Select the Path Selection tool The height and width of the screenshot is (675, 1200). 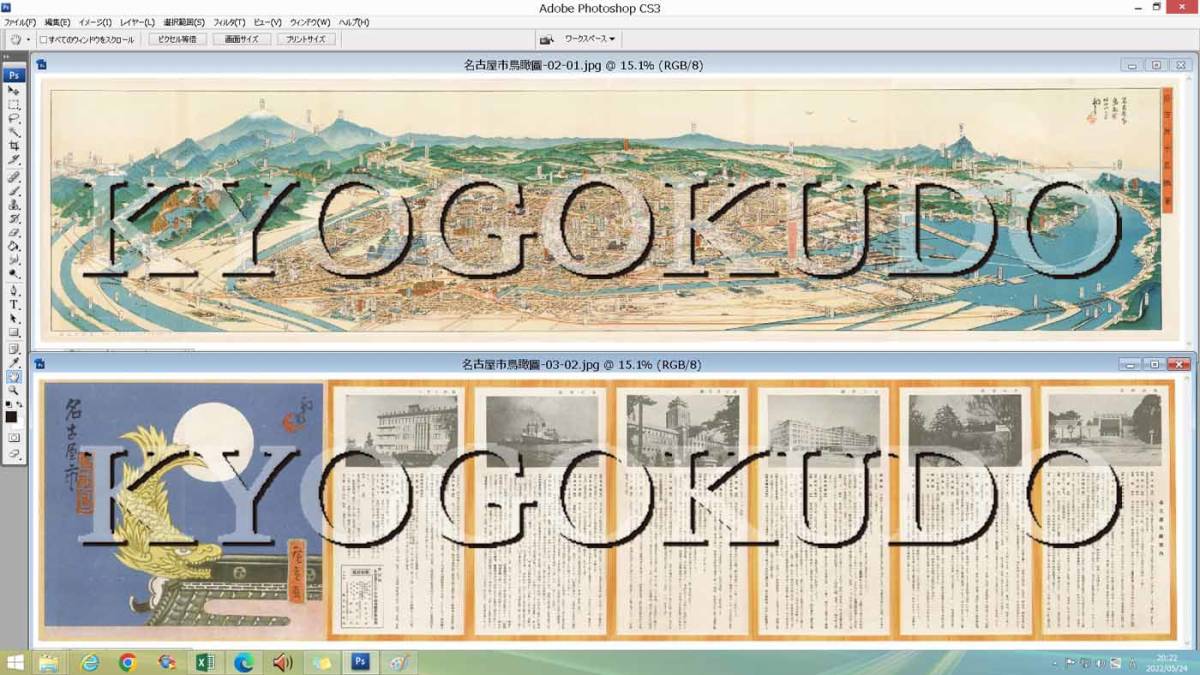pos(14,319)
